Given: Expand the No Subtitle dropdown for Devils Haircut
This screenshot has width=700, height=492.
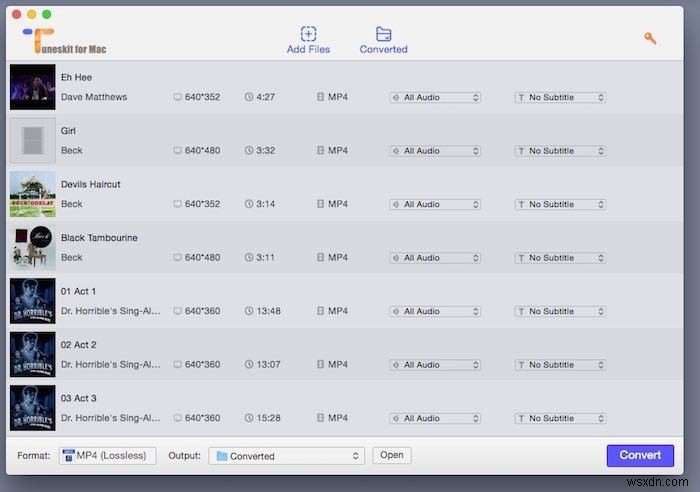Looking at the screenshot, I should click(x=560, y=204).
